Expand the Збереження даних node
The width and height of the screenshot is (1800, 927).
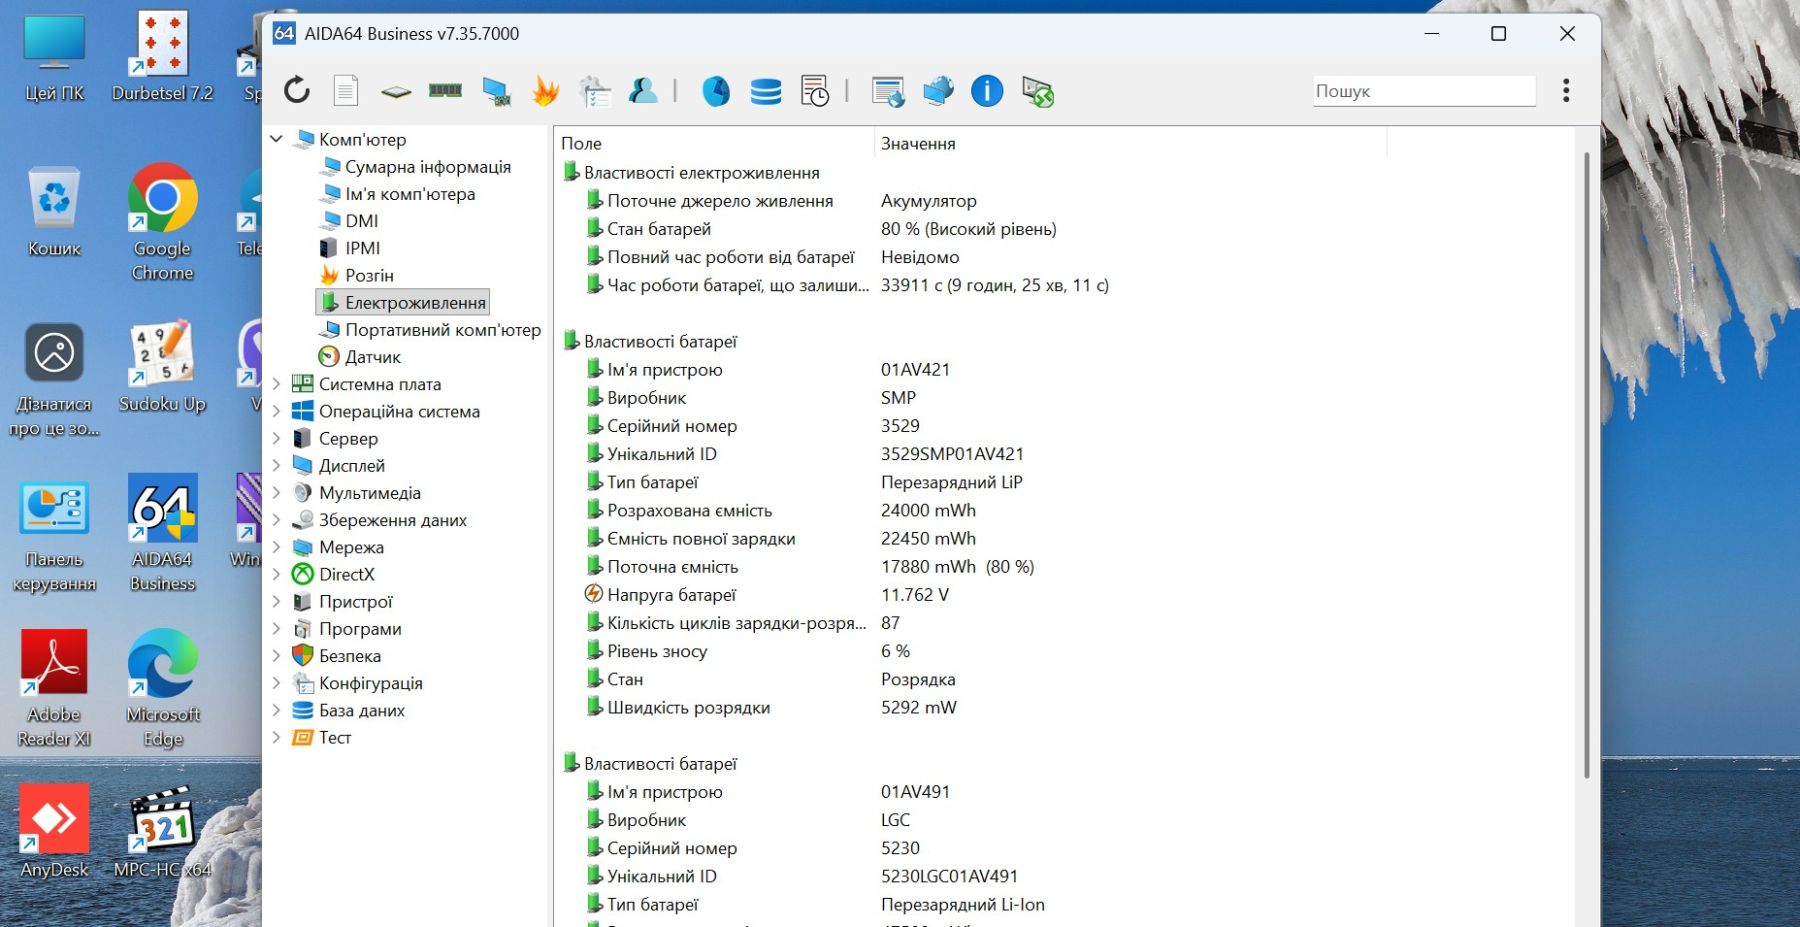click(277, 519)
